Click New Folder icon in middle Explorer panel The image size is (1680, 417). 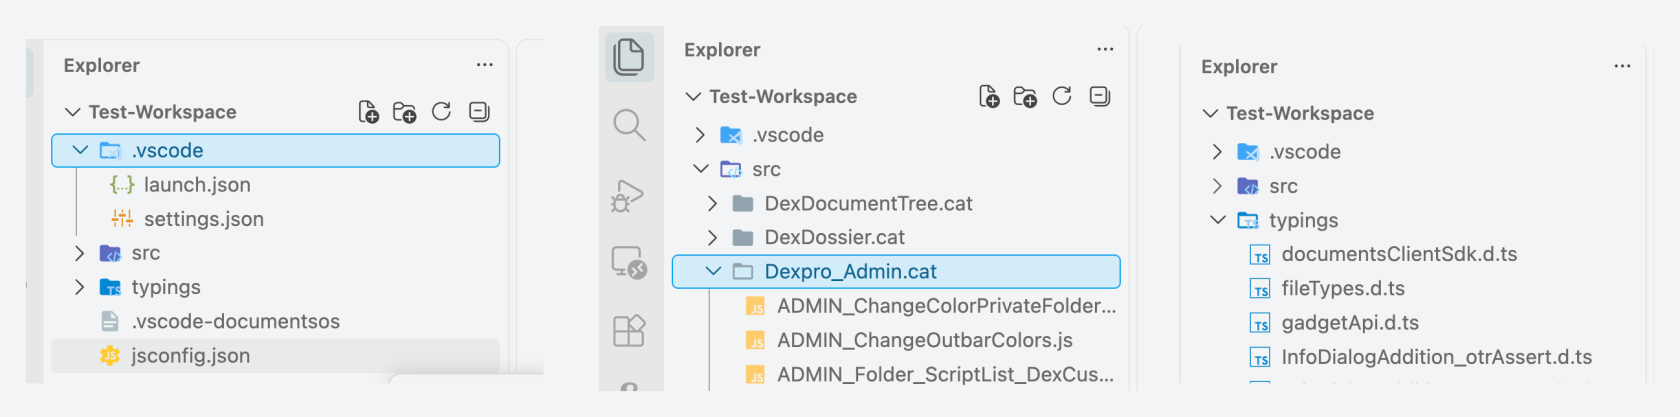click(1025, 96)
